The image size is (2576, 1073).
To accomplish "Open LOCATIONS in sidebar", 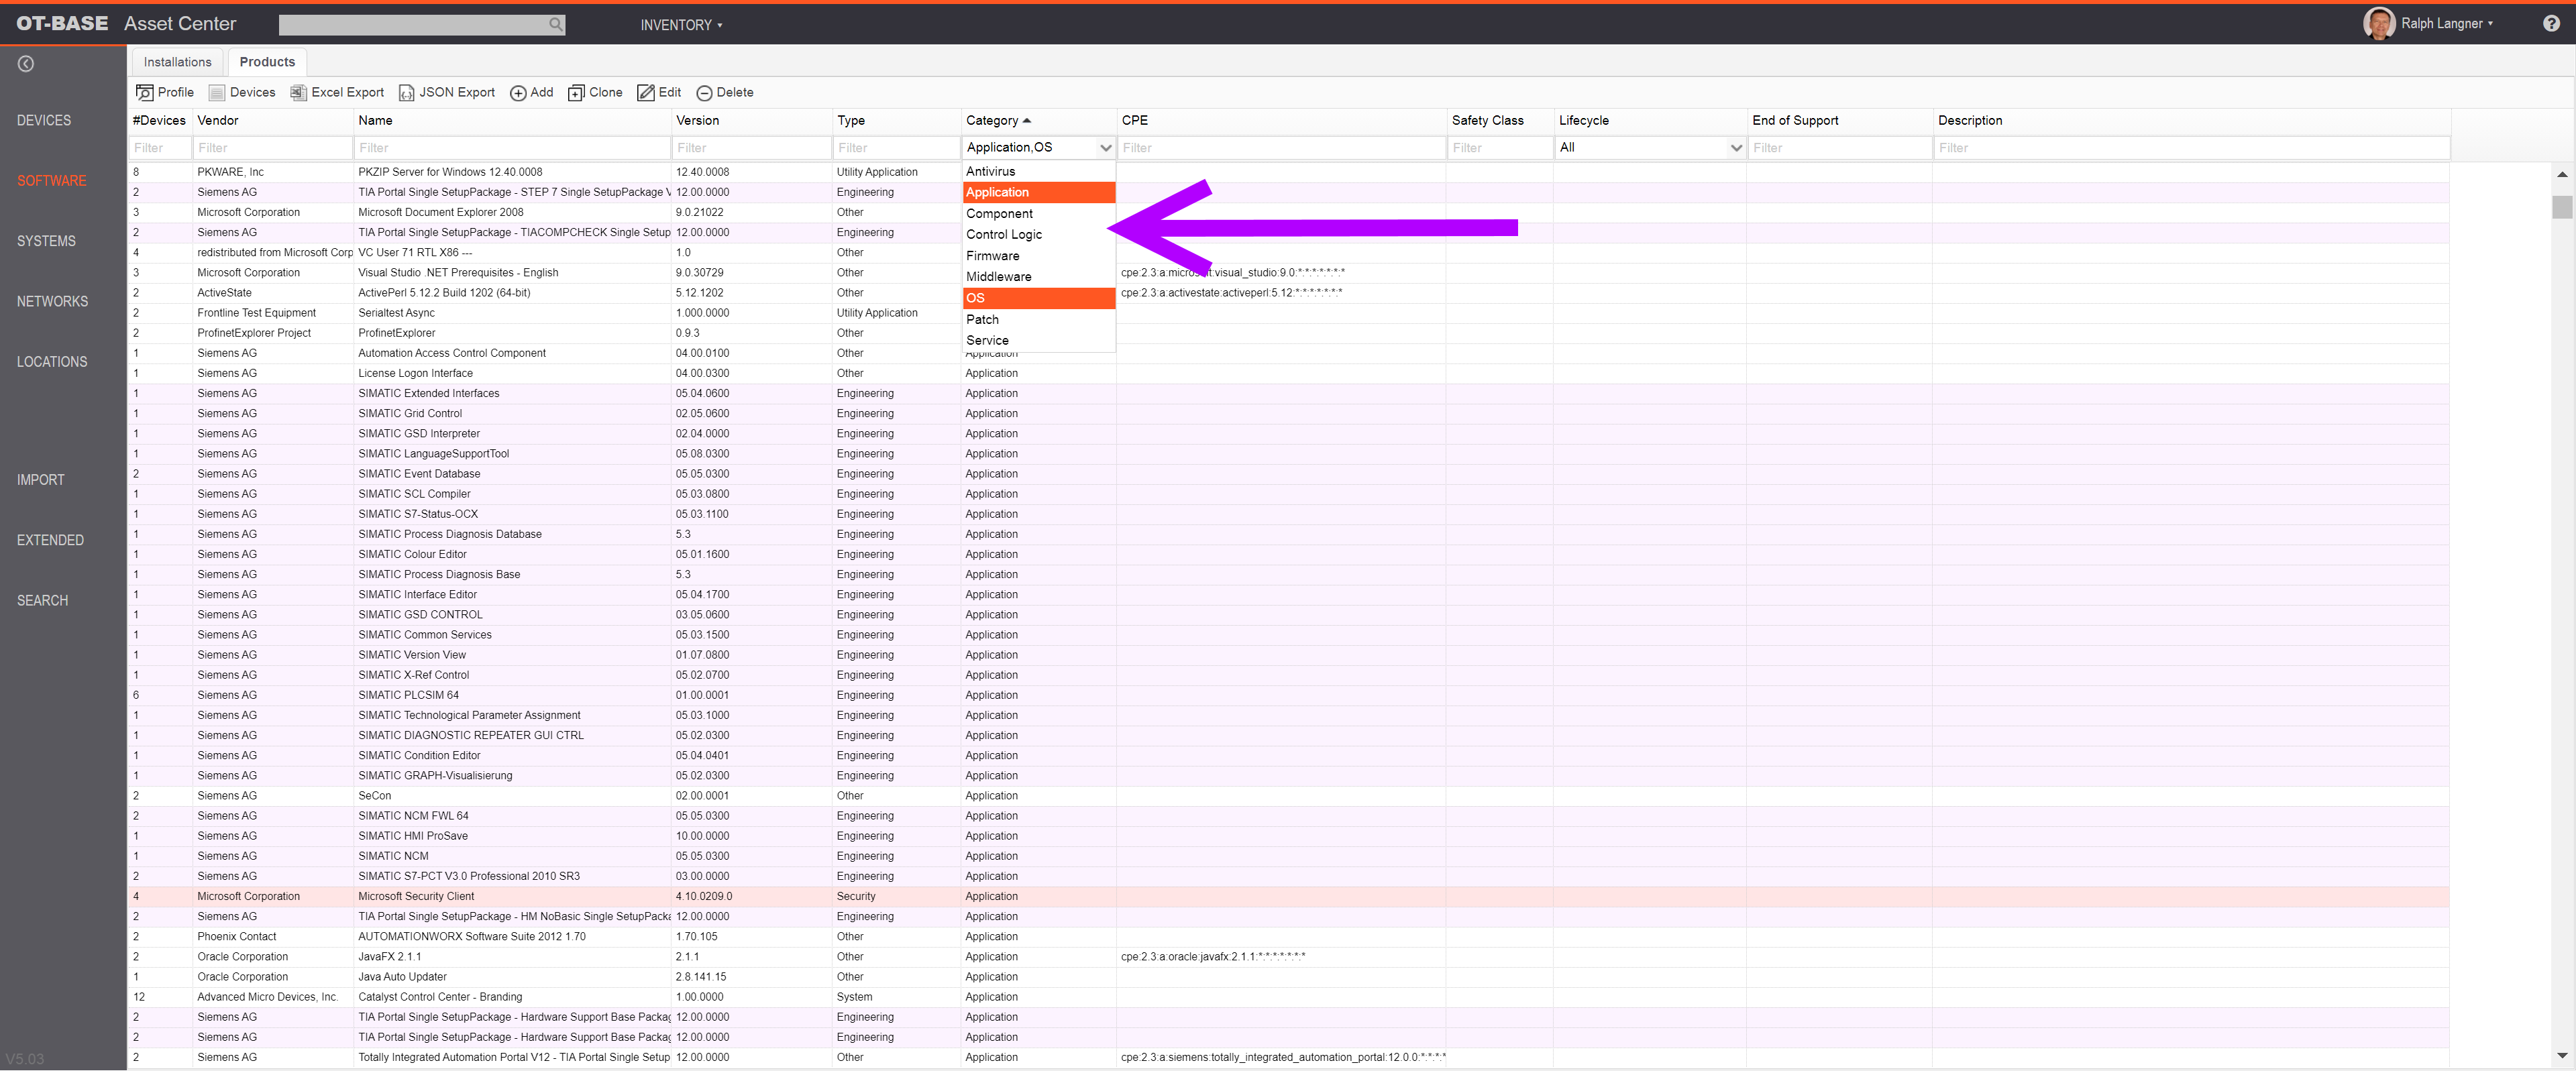I will coord(52,362).
